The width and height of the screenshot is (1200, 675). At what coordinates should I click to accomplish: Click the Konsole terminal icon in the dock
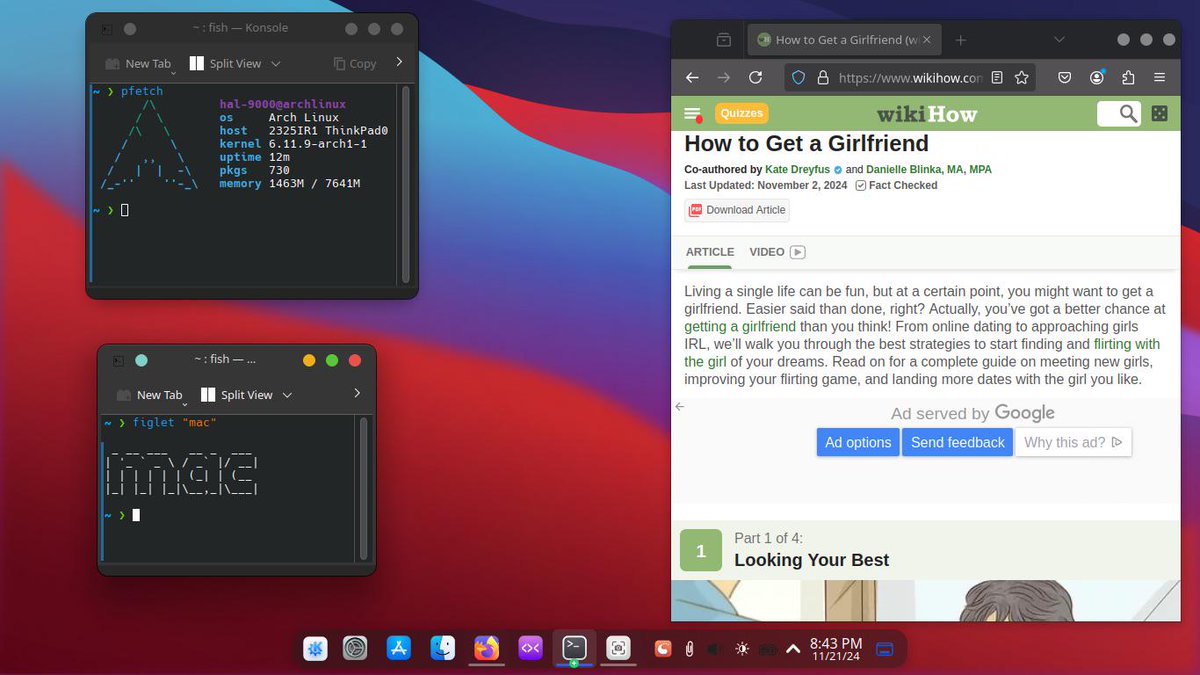[x=574, y=647]
